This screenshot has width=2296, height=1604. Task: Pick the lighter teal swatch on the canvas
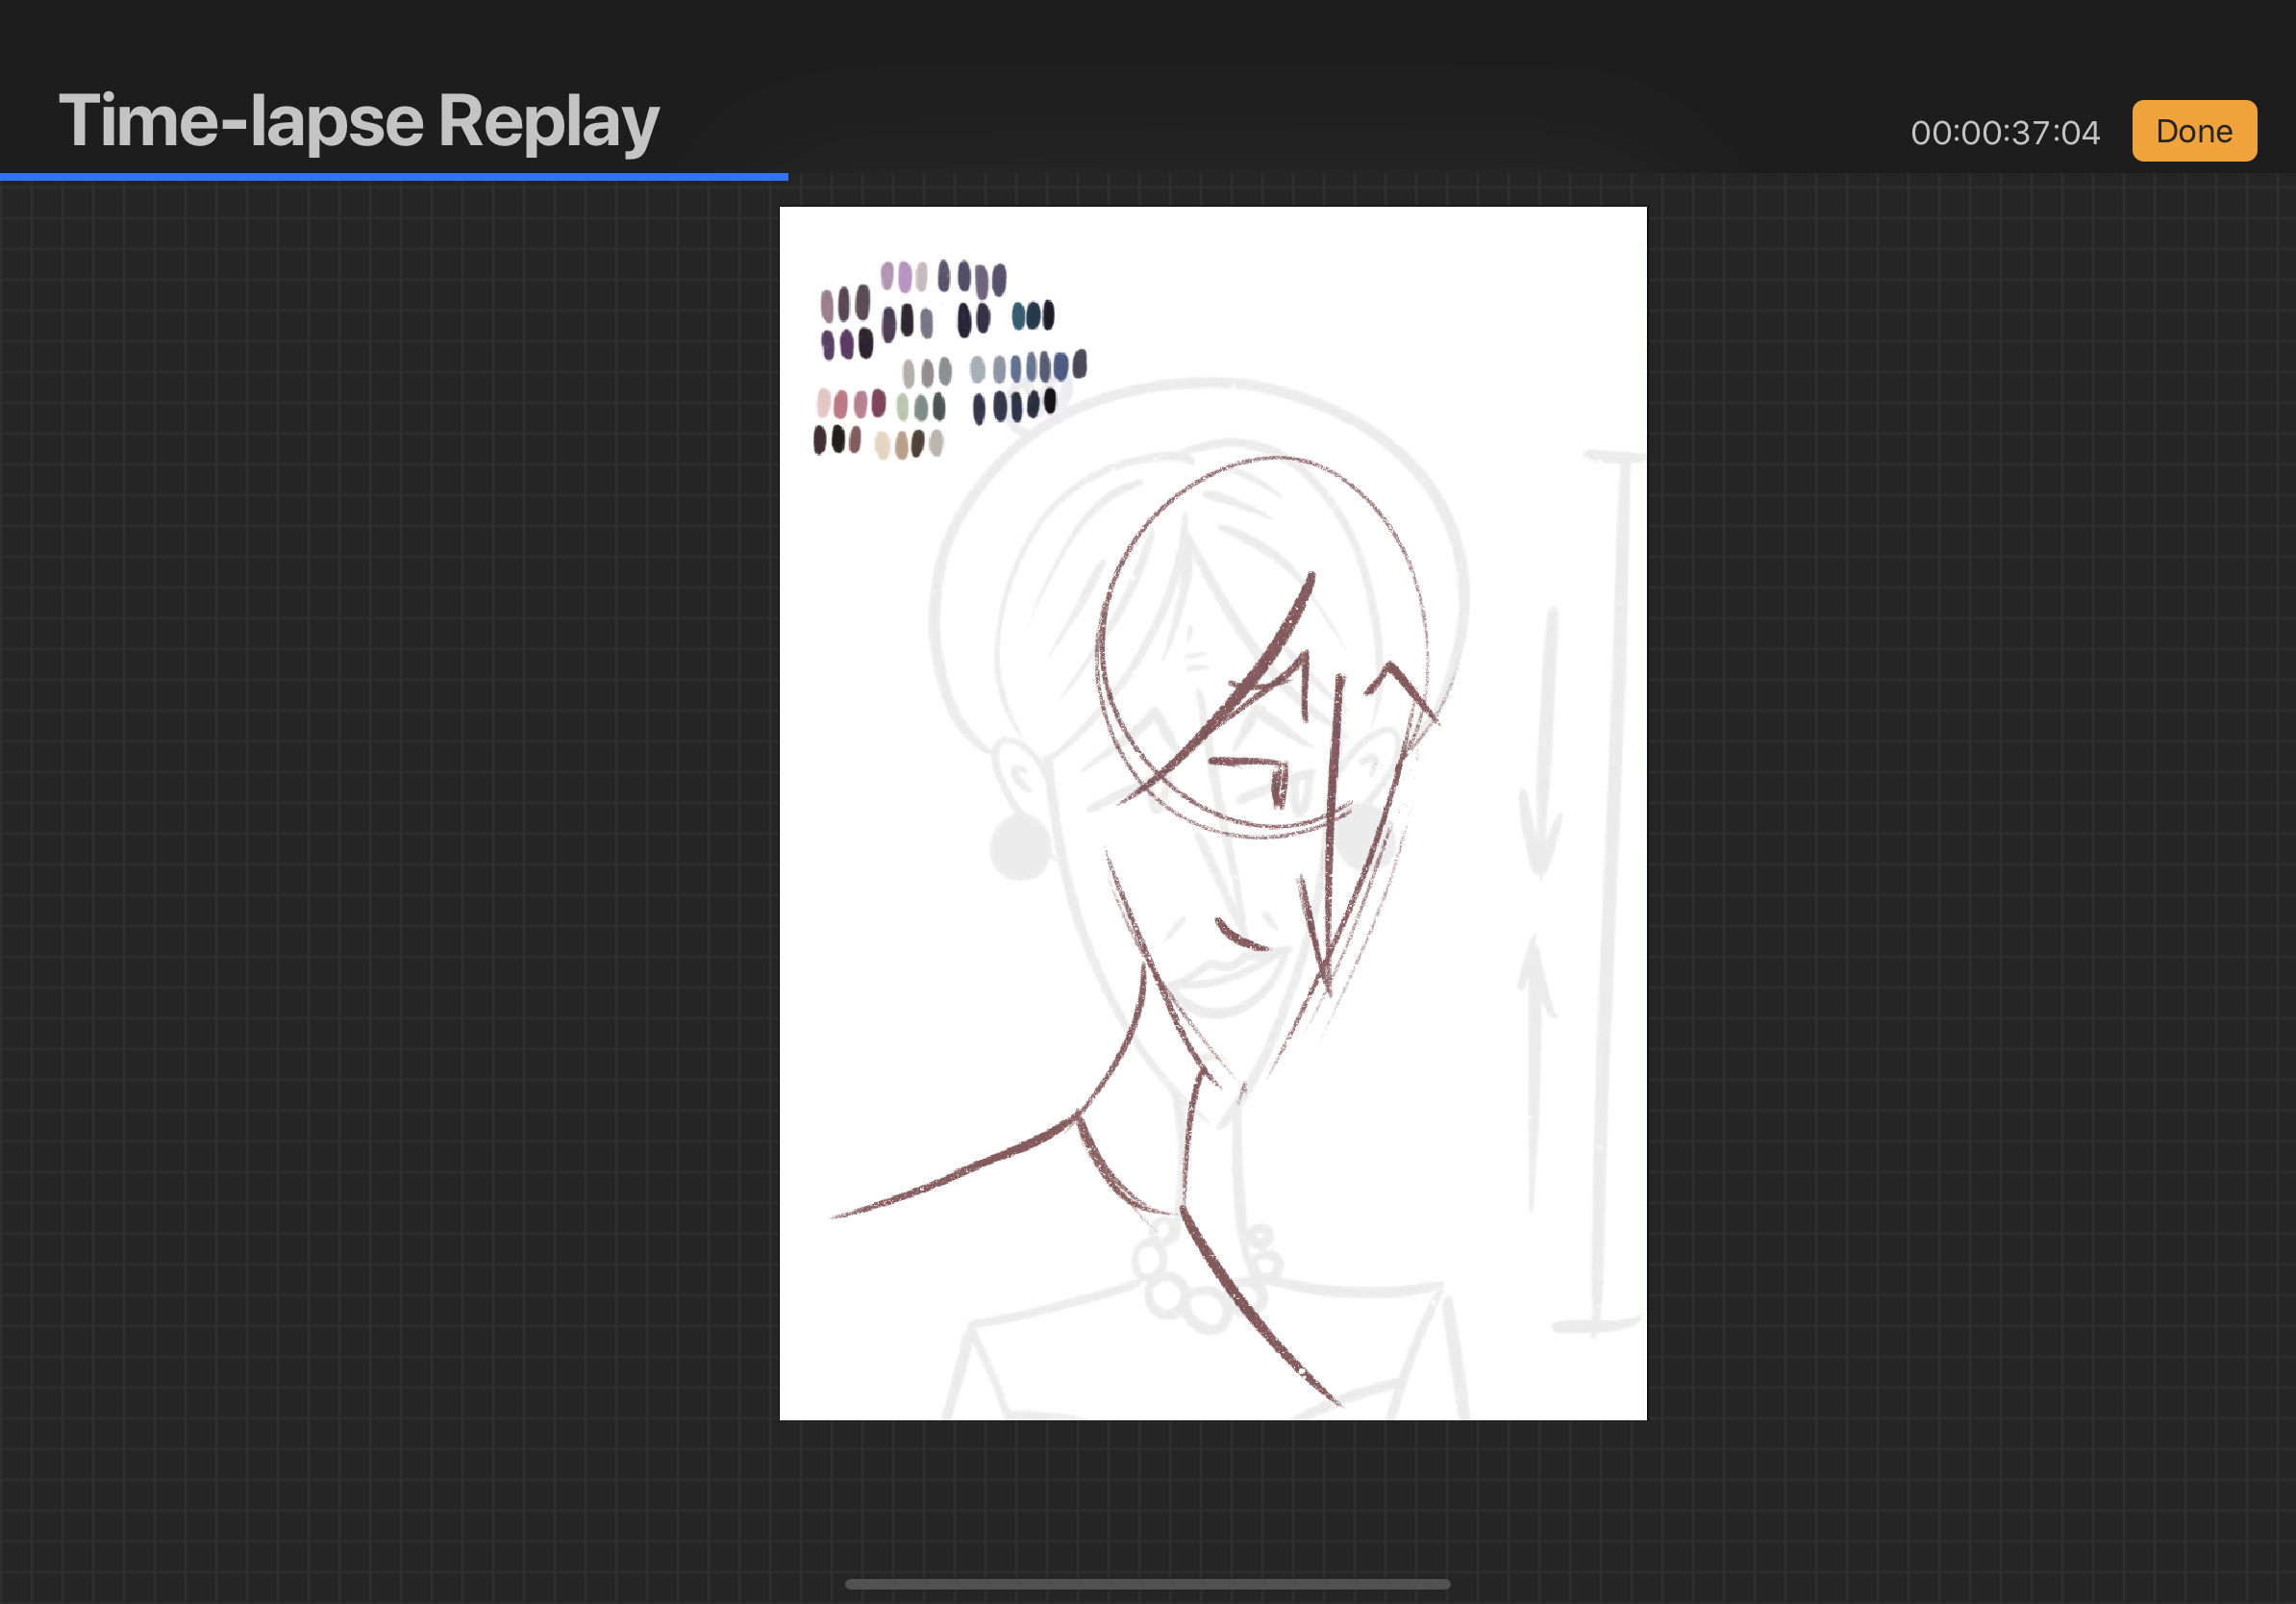tap(1018, 316)
